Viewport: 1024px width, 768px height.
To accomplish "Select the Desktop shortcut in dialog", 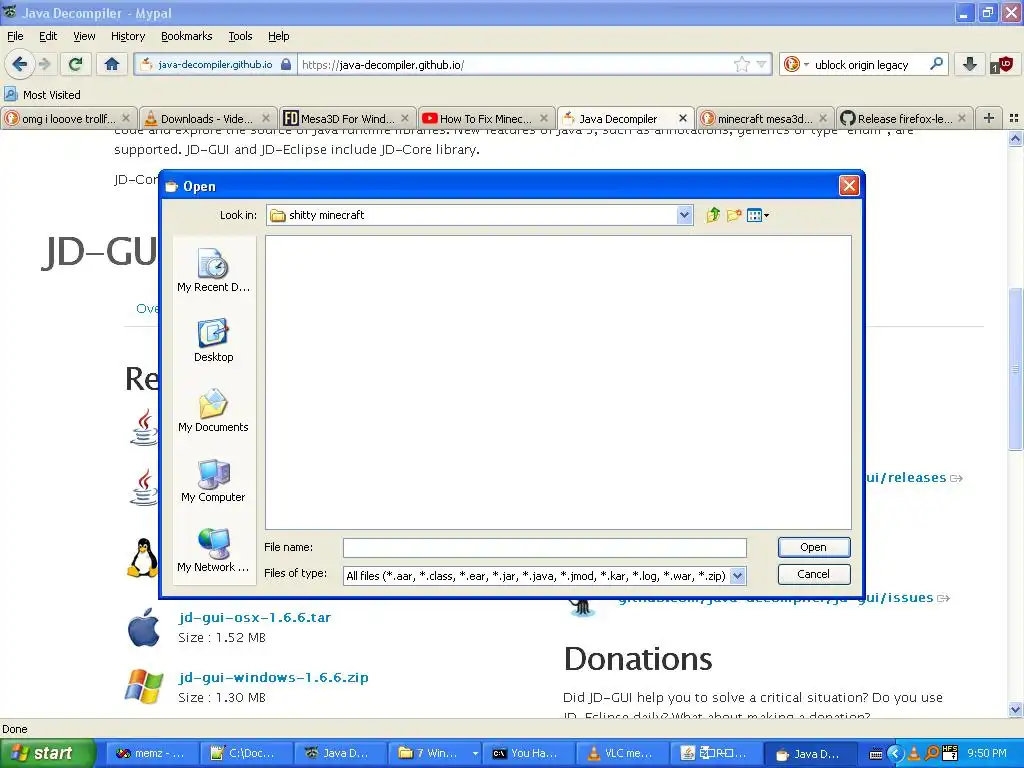I will [213, 341].
